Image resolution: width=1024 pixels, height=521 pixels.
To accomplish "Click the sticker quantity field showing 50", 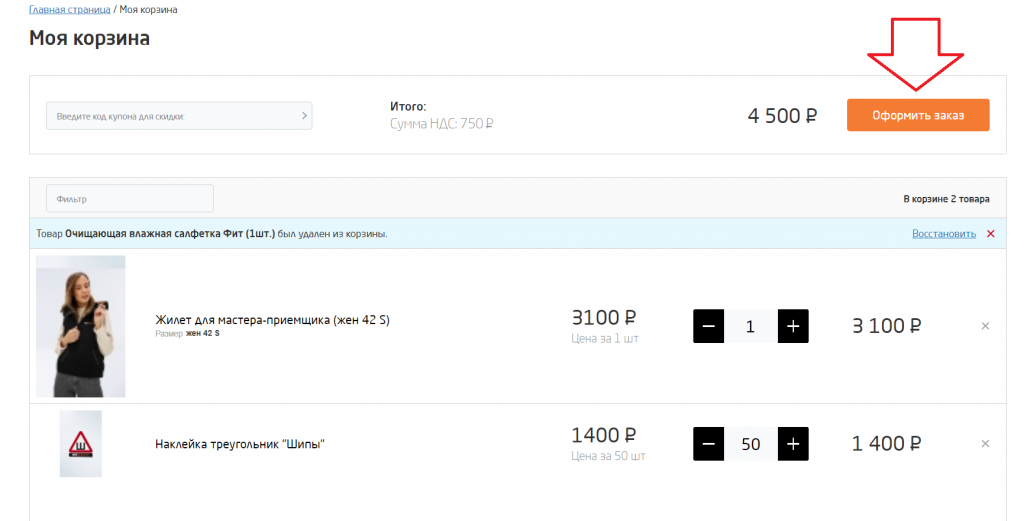I will [x=750, y=444].
